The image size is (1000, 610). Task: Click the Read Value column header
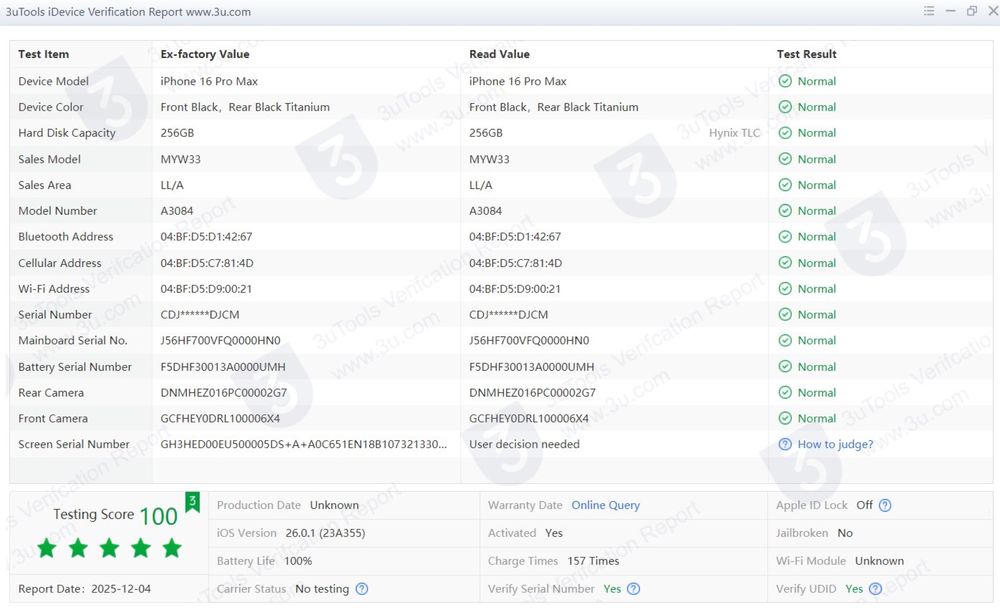pos(499,54)
